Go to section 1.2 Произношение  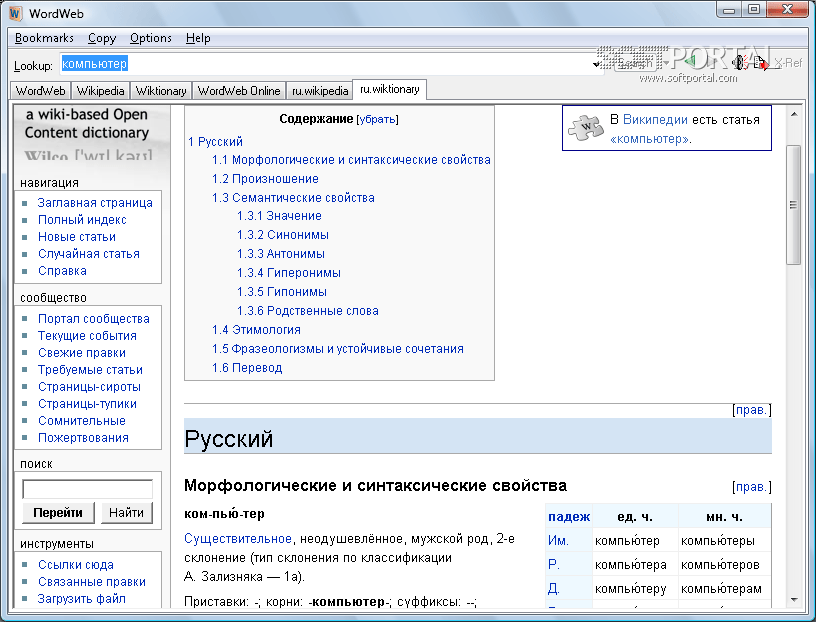tap(265, 179)
